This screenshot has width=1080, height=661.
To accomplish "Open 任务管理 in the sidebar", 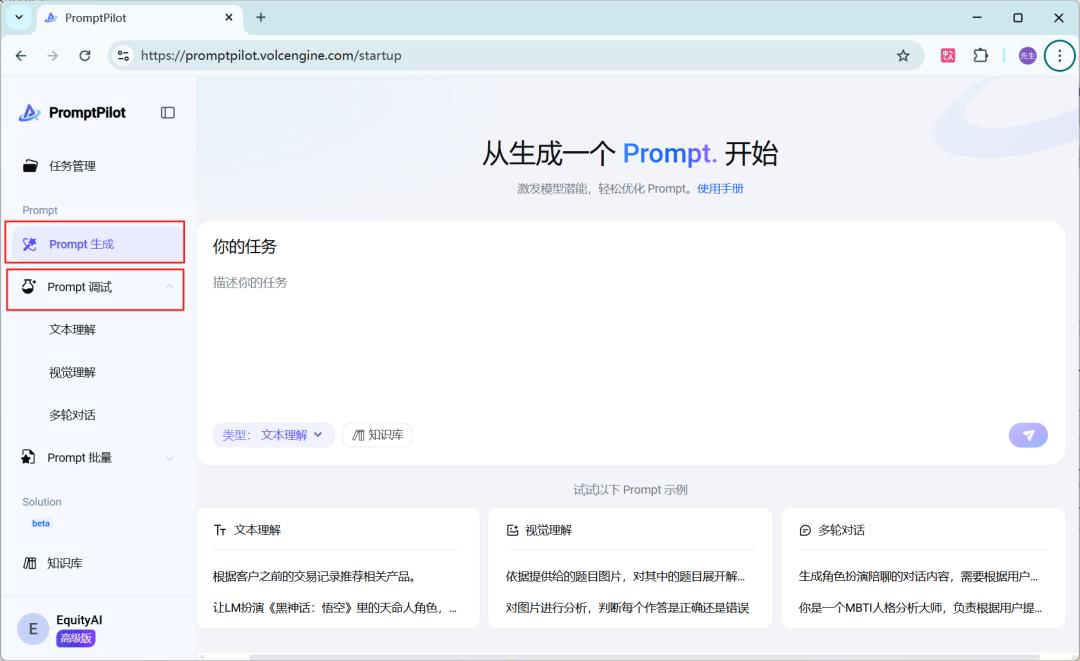I will coord(72,166).
